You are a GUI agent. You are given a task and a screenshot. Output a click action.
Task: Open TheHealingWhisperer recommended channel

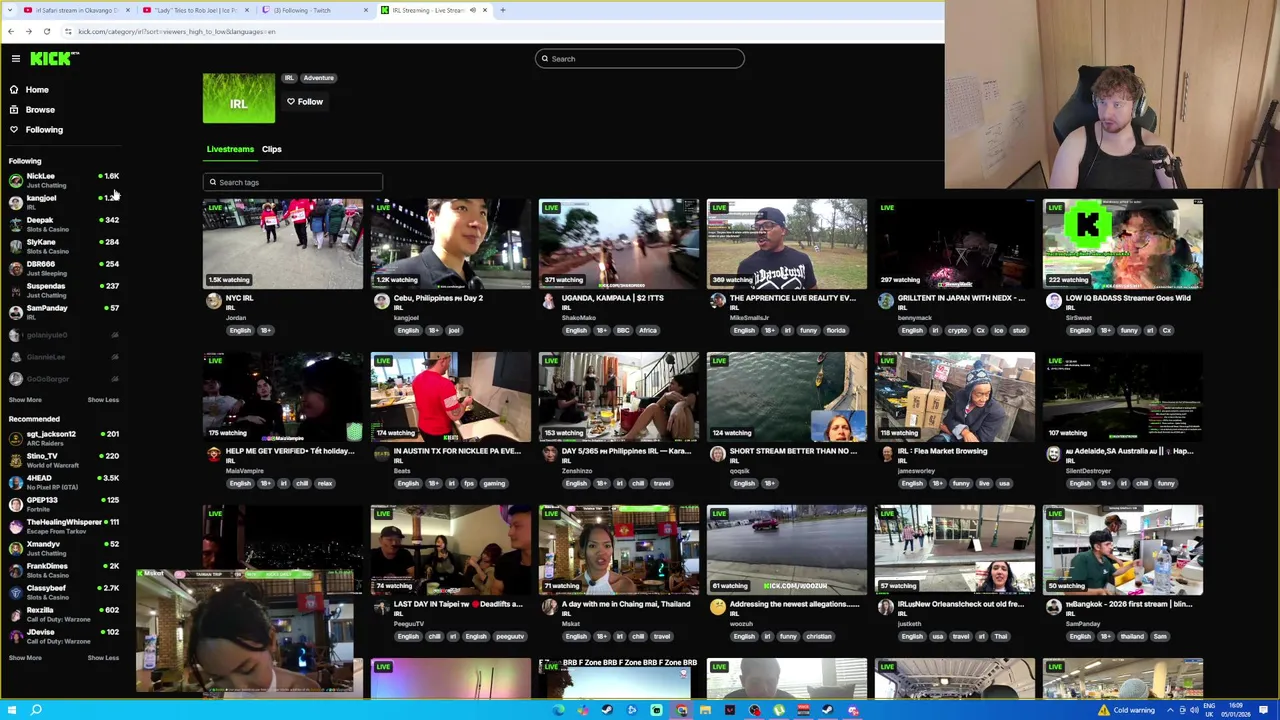coord(63,526)
